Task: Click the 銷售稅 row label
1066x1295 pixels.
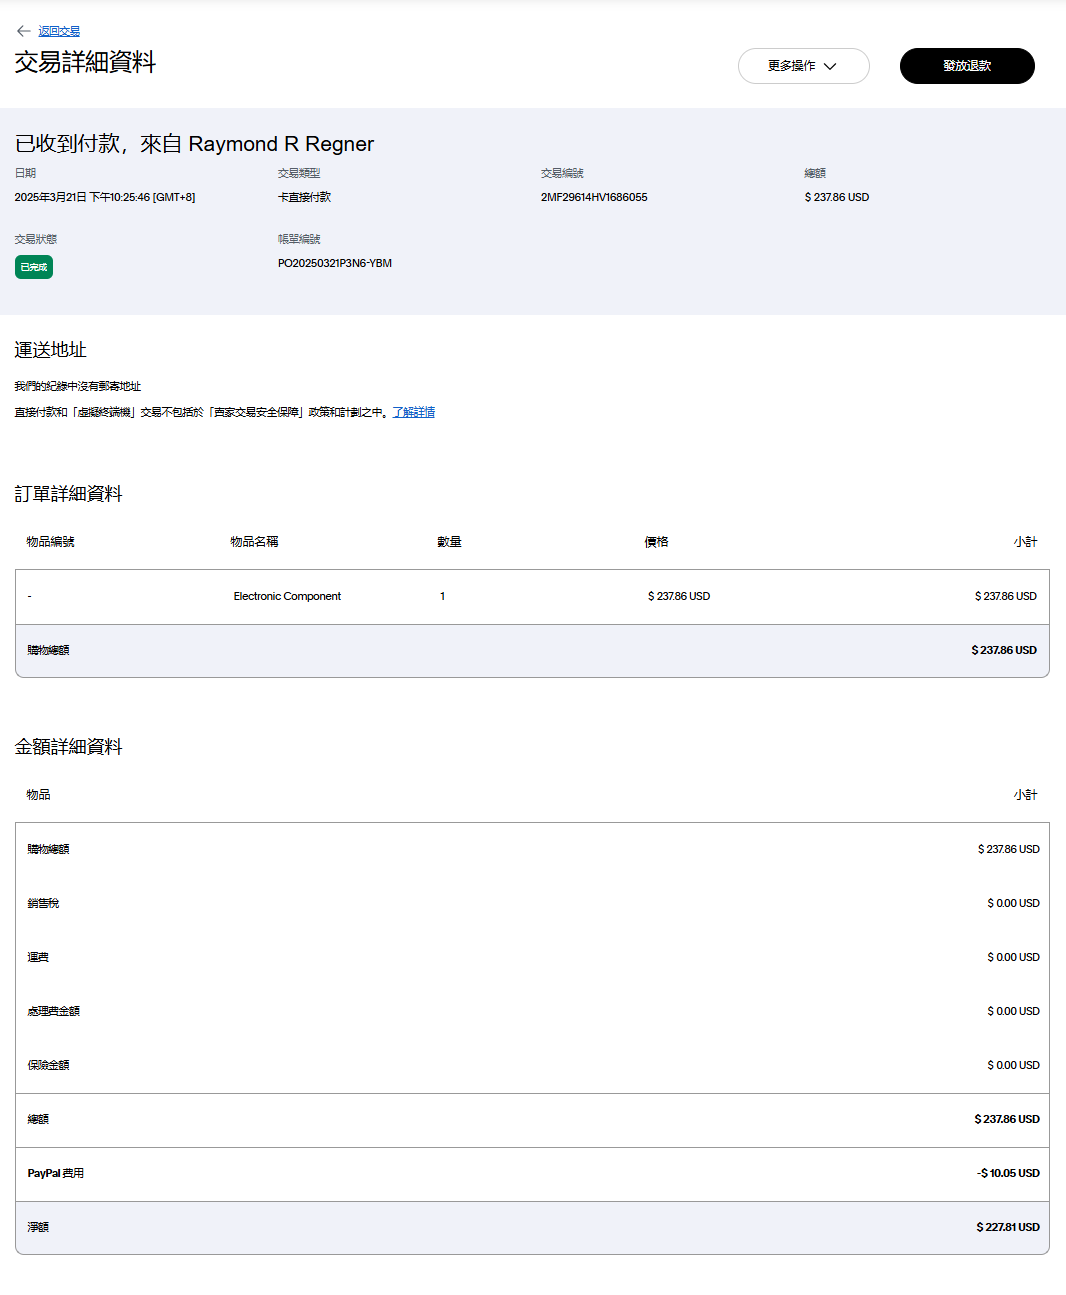Action: [x=43, y=903]
